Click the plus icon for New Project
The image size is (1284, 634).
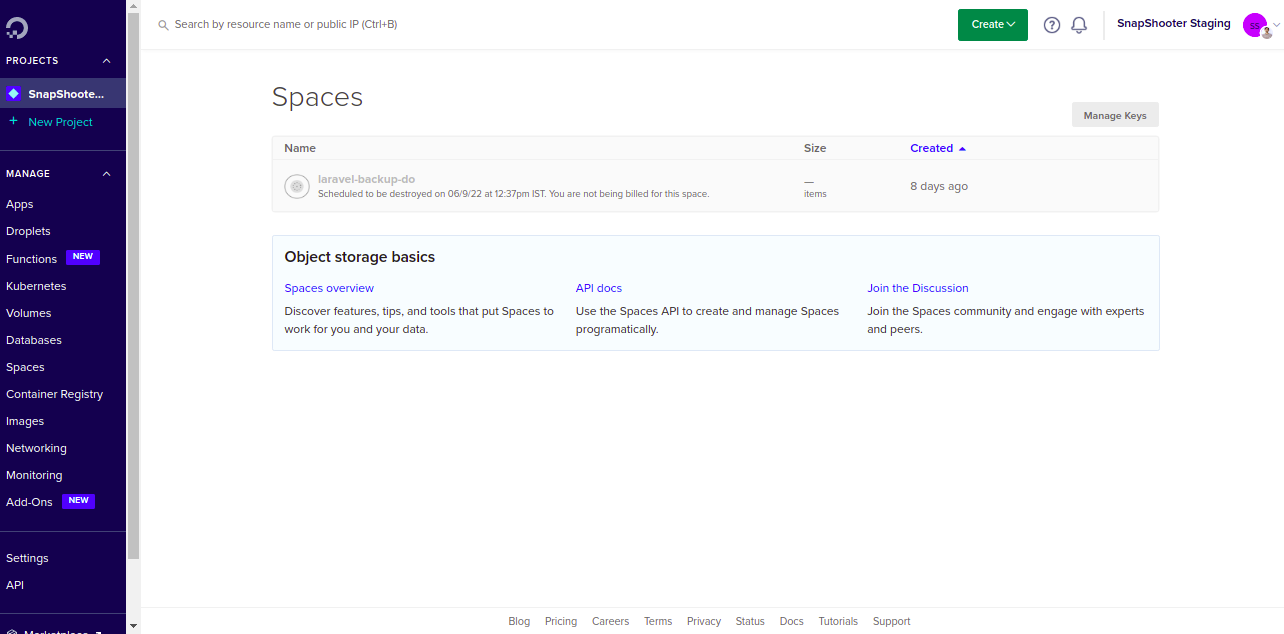13,121
